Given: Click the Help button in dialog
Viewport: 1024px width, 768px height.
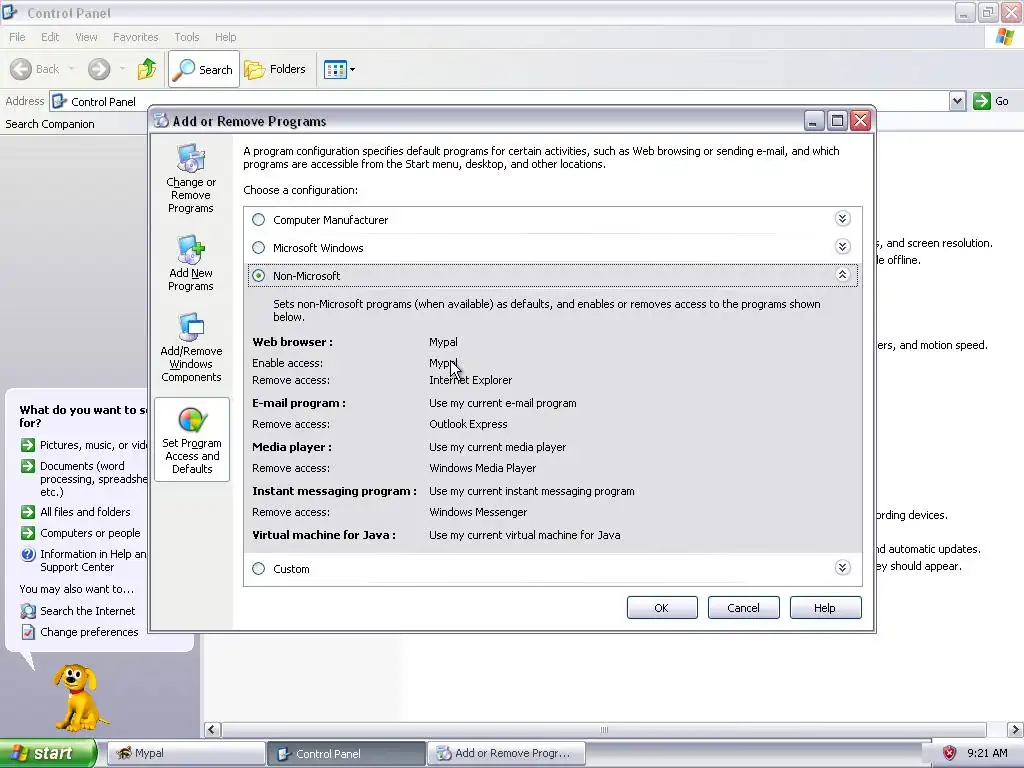Looking at the screenshot, I should point(825,607).
